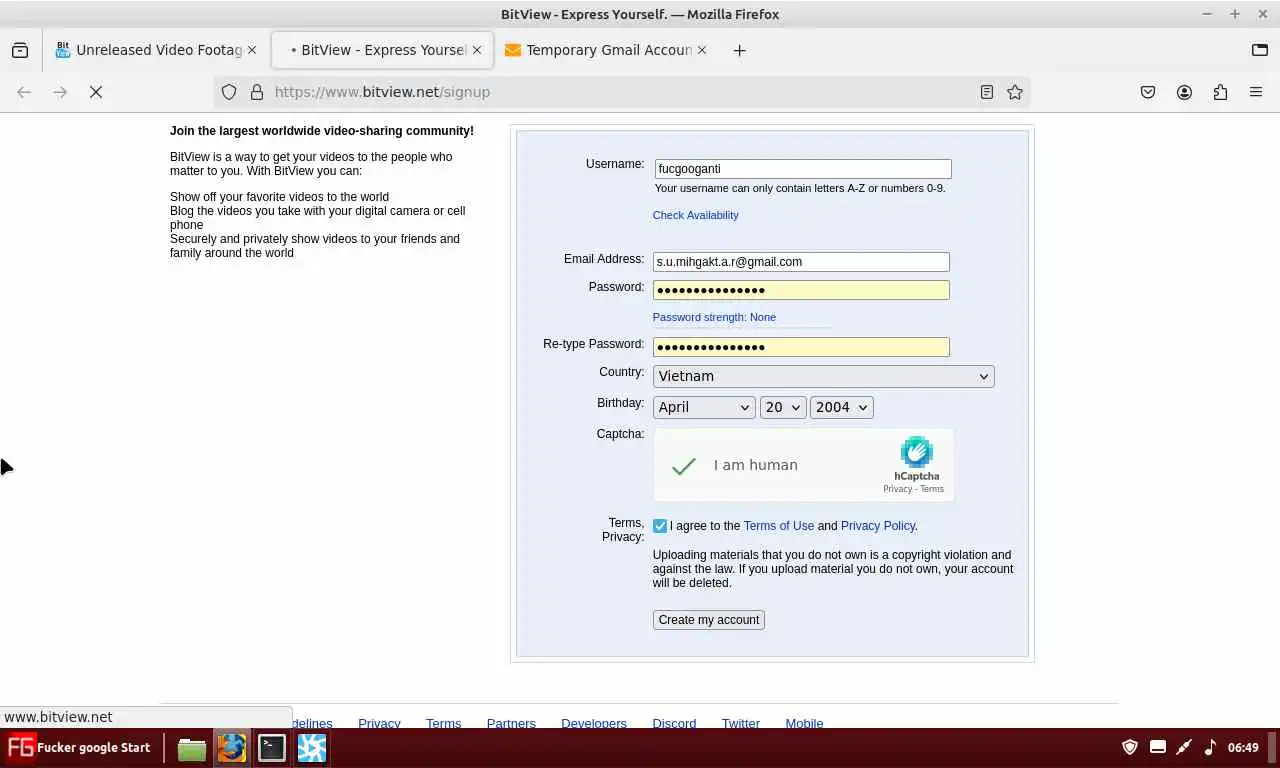Click Check Availability link
Viewport: 1280px width, 768px height.
696,215
